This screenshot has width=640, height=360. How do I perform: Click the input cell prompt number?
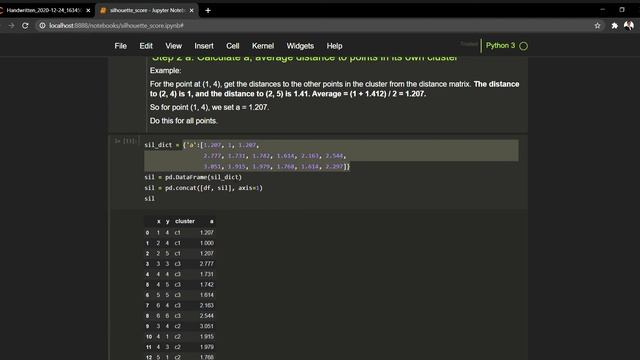pos(127,141)
